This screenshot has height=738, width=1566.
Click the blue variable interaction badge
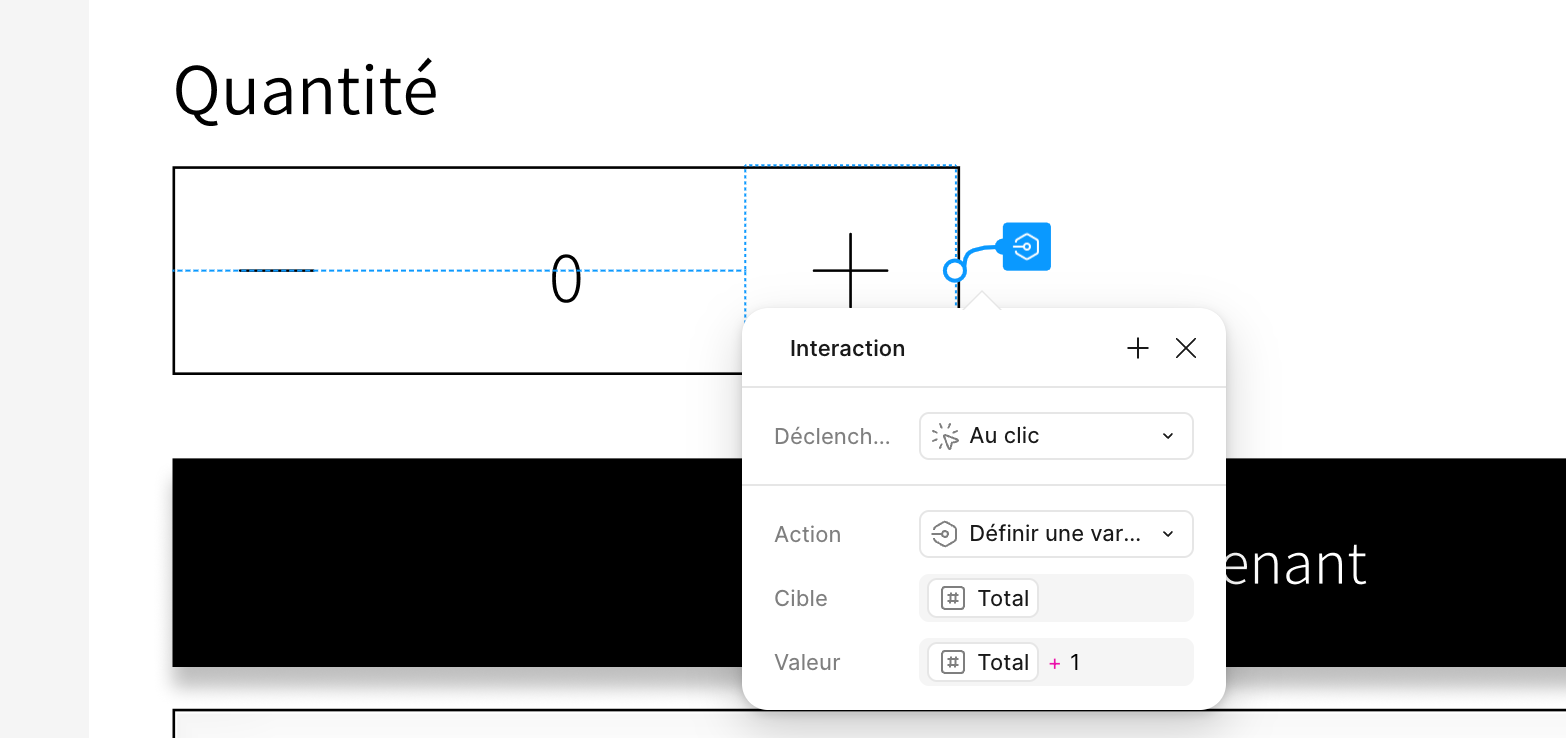coord(1025,246)
